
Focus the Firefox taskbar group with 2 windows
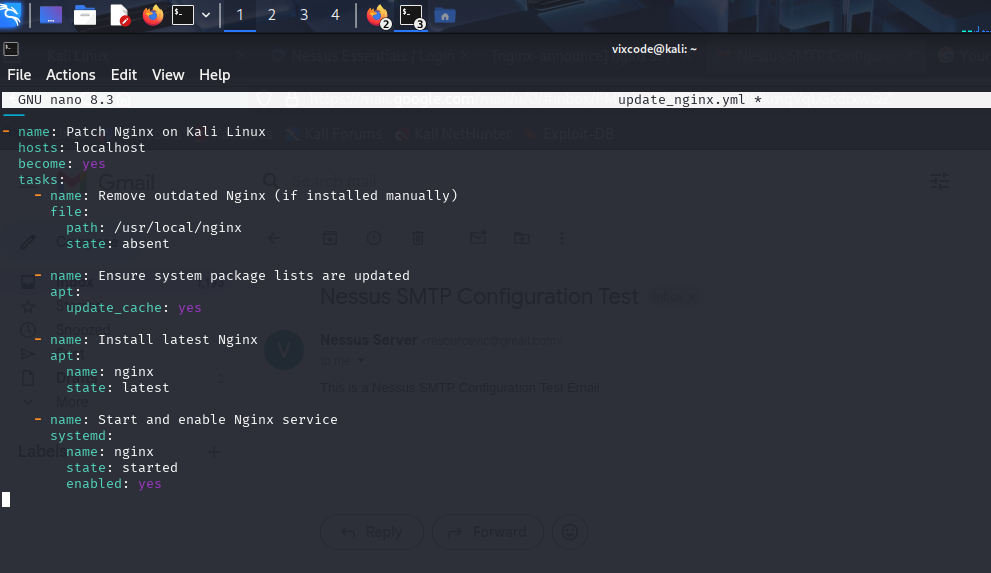point(378,16)
